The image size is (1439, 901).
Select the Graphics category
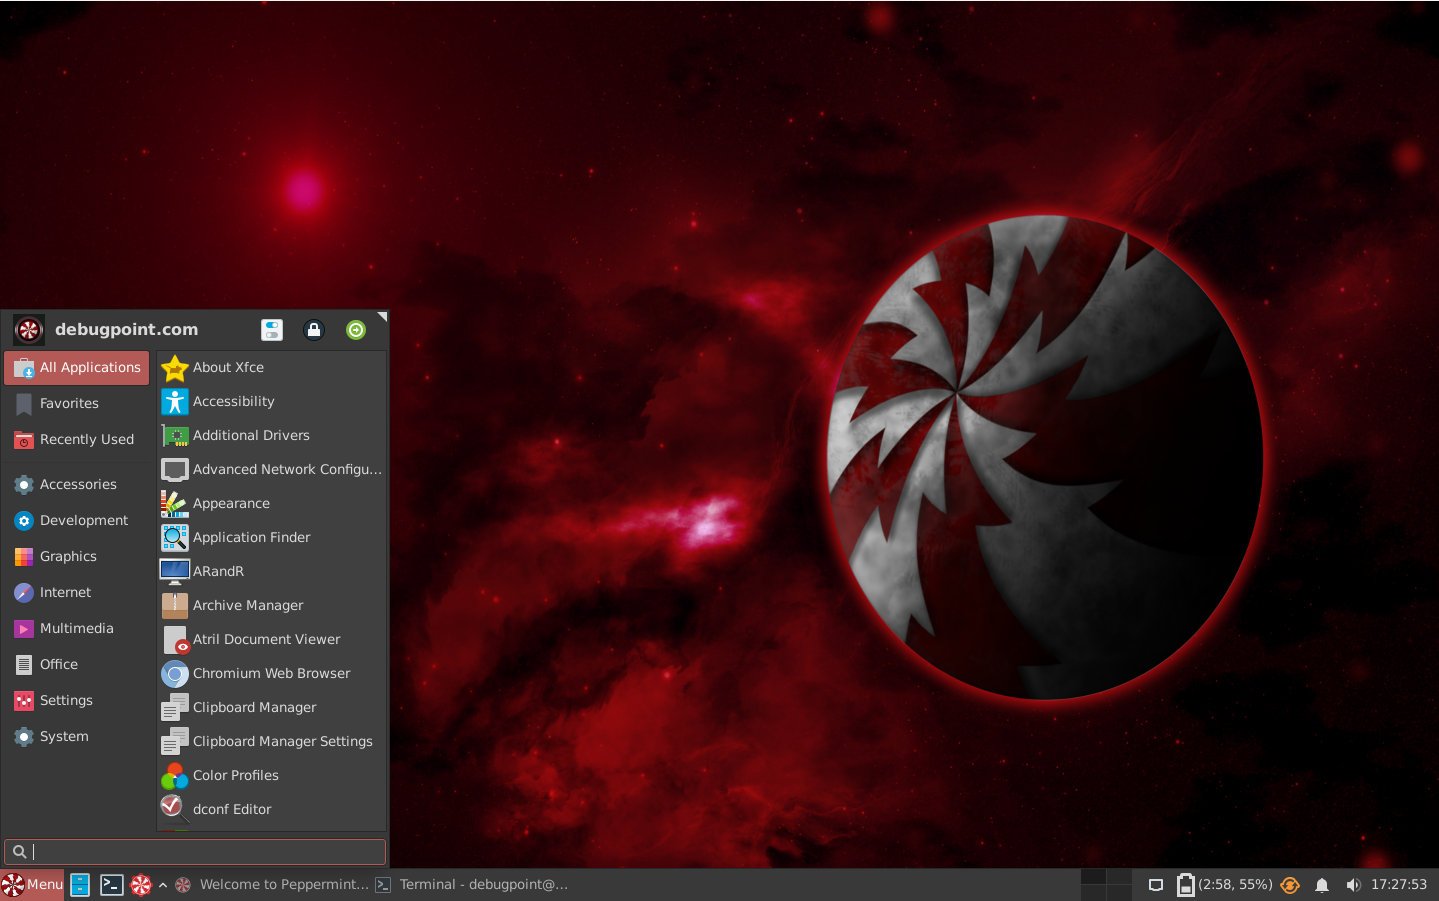pyautogui.click(x=68, y=556)
